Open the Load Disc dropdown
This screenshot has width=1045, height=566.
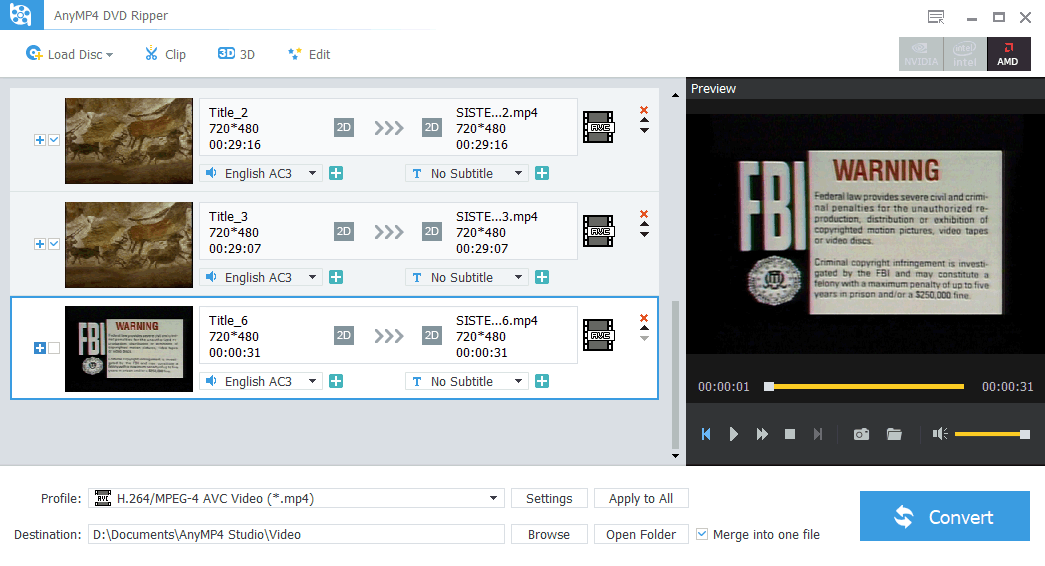click(x=69, y=54)
